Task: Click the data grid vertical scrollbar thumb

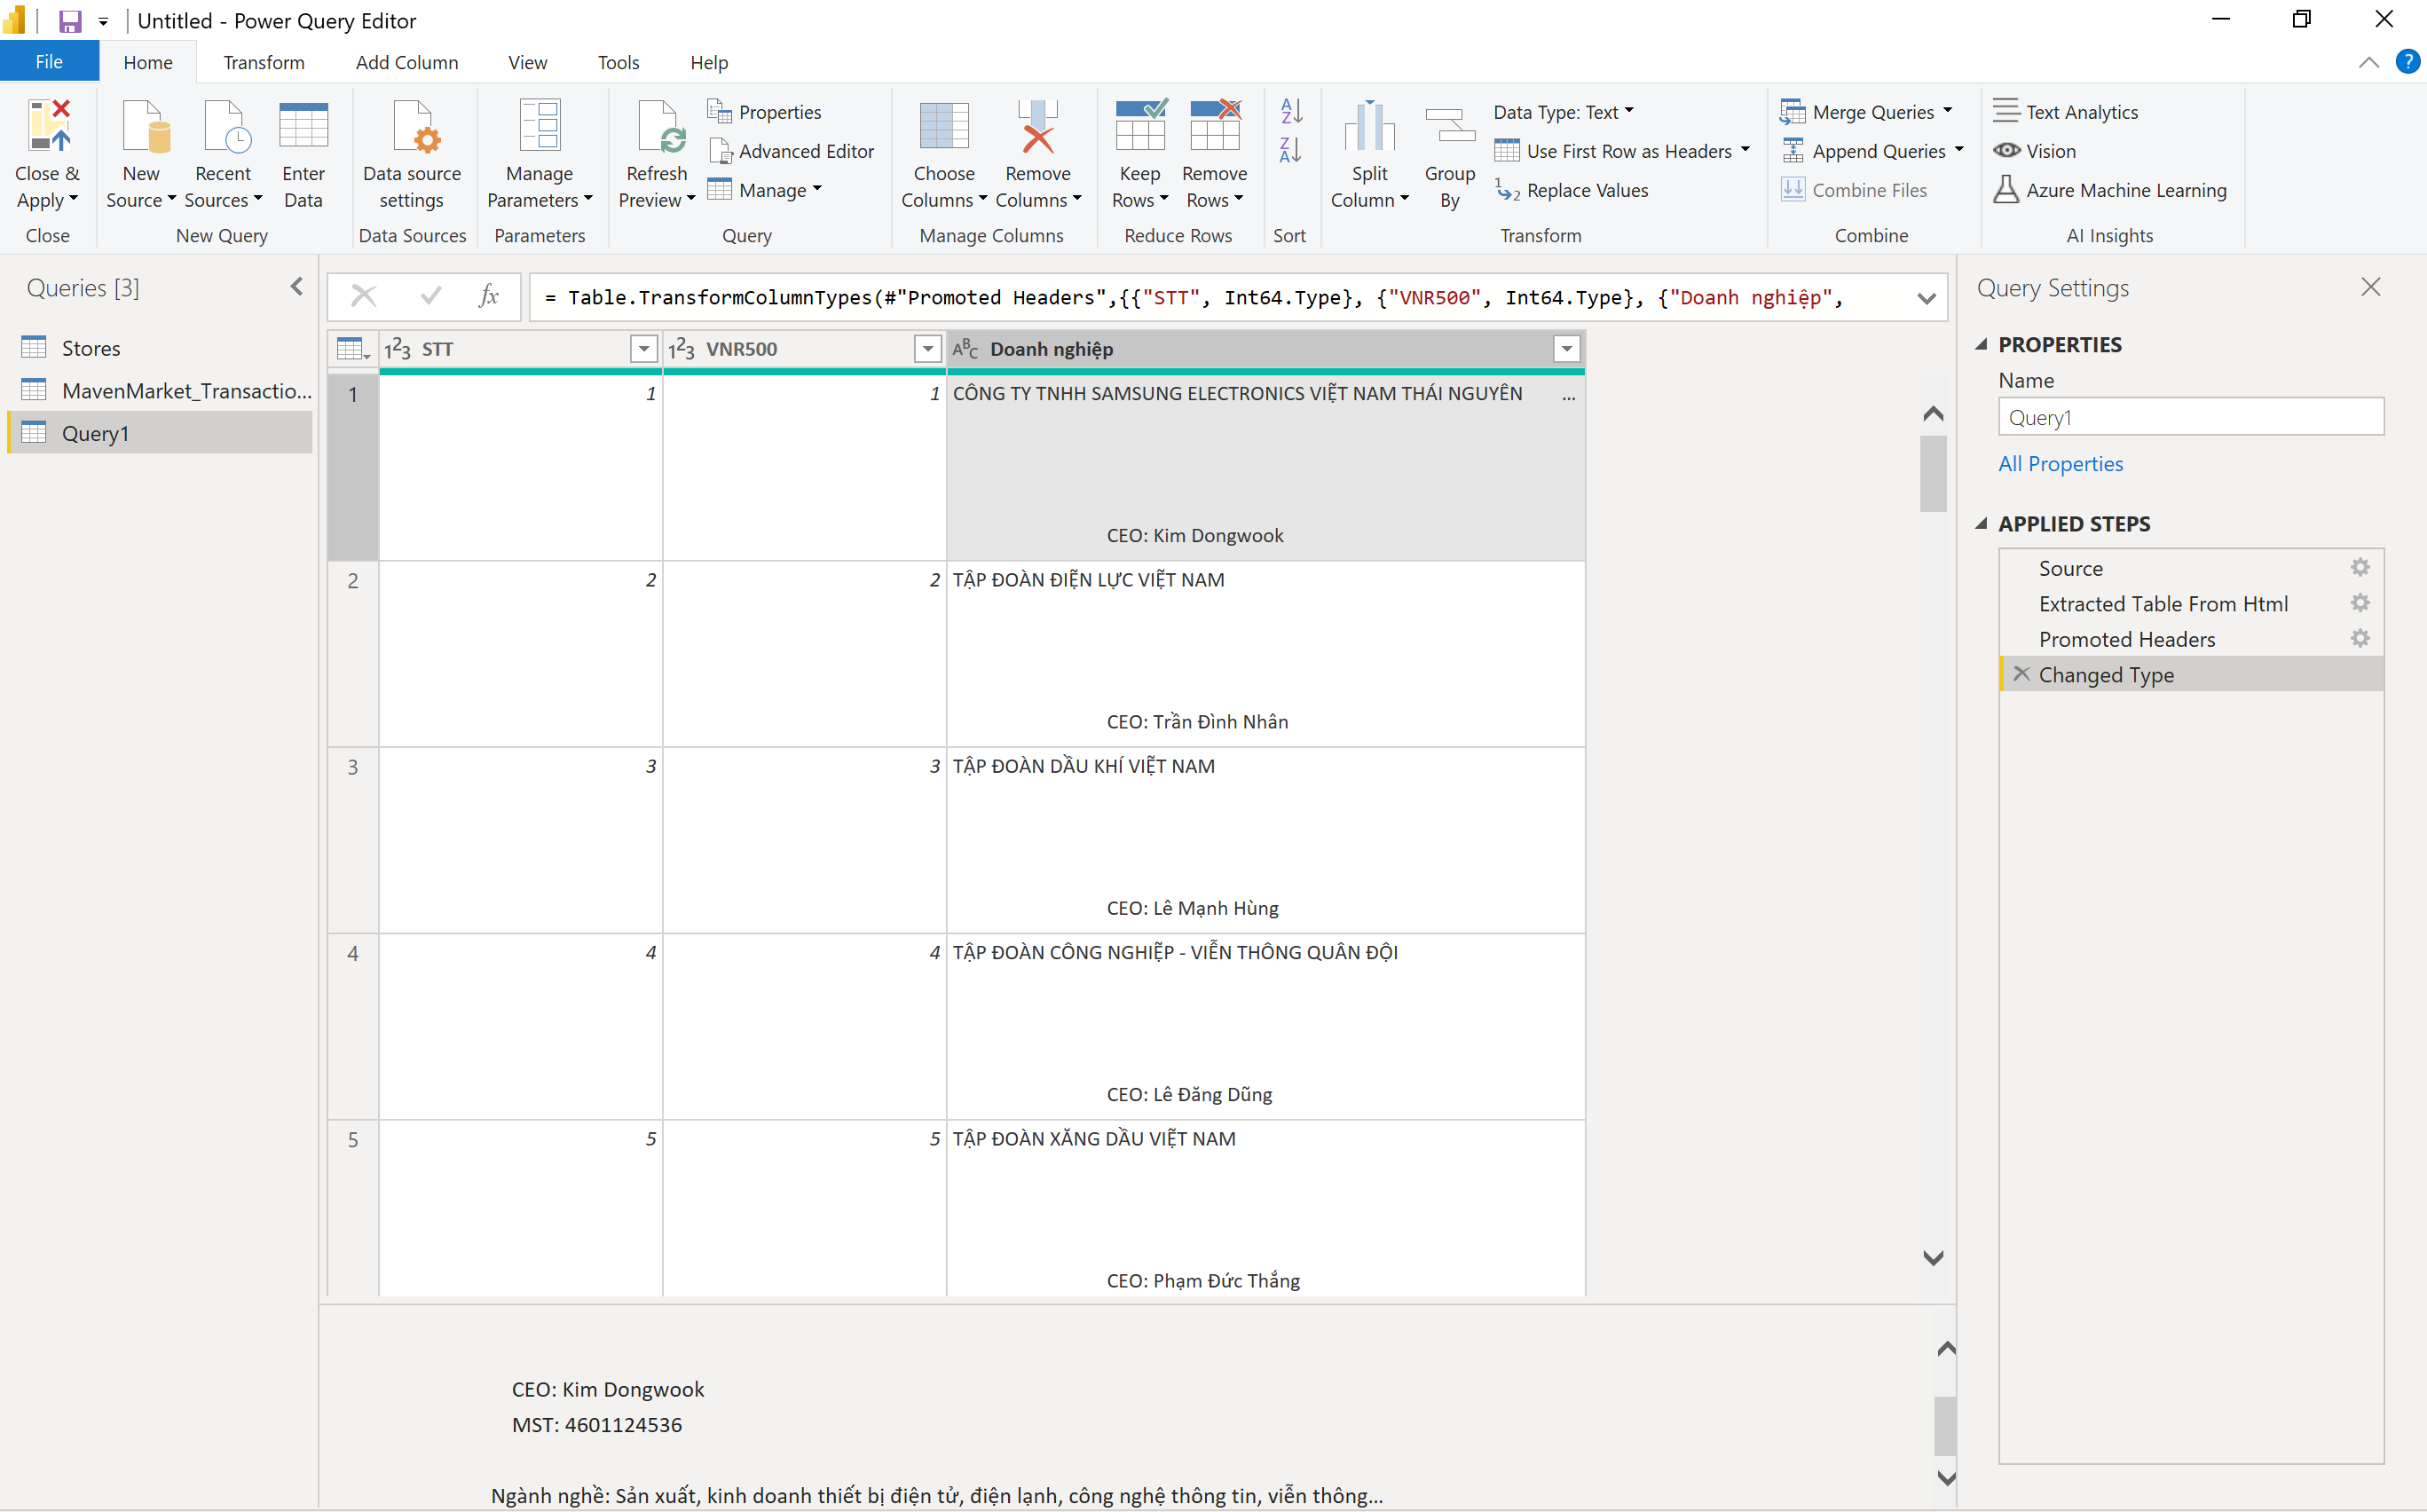Action: point(1932,473)
